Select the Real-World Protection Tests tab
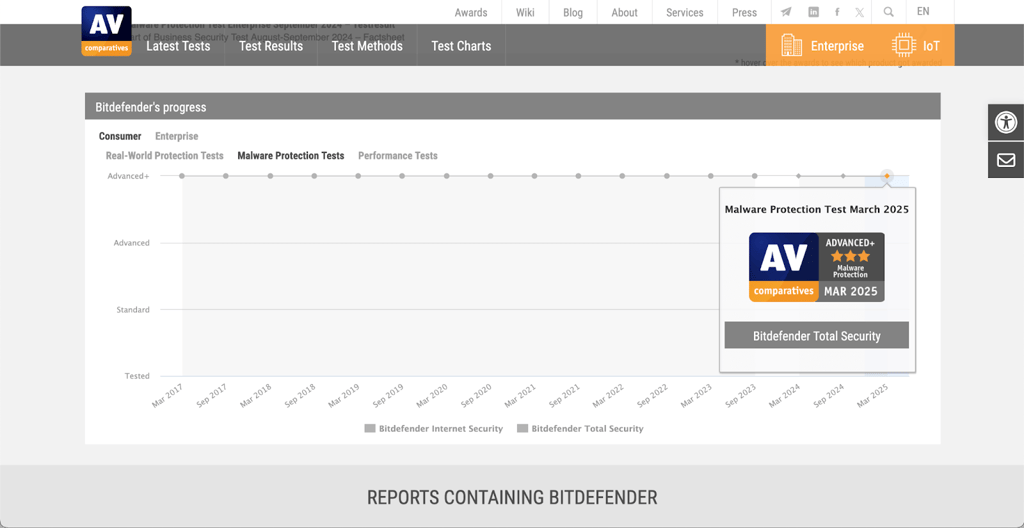 pos(165,156)
